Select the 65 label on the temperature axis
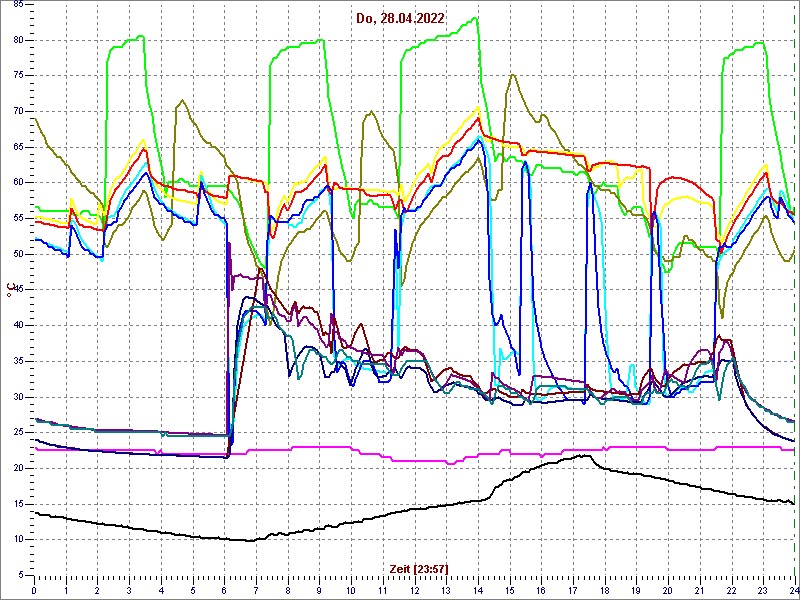This screenshot has width=800, height=600. click(16, 147)
